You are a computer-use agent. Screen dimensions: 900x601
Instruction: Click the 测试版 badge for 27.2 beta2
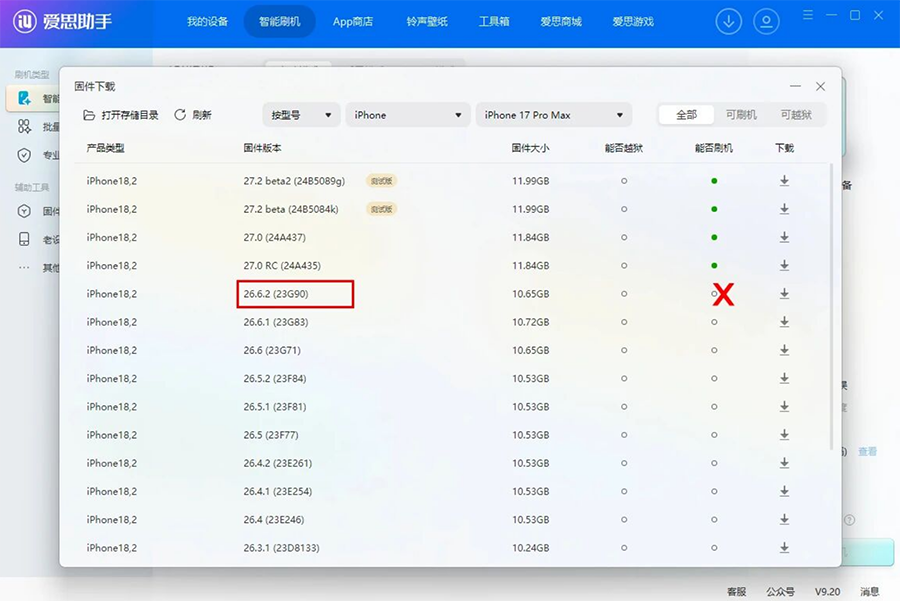point(382,181)
